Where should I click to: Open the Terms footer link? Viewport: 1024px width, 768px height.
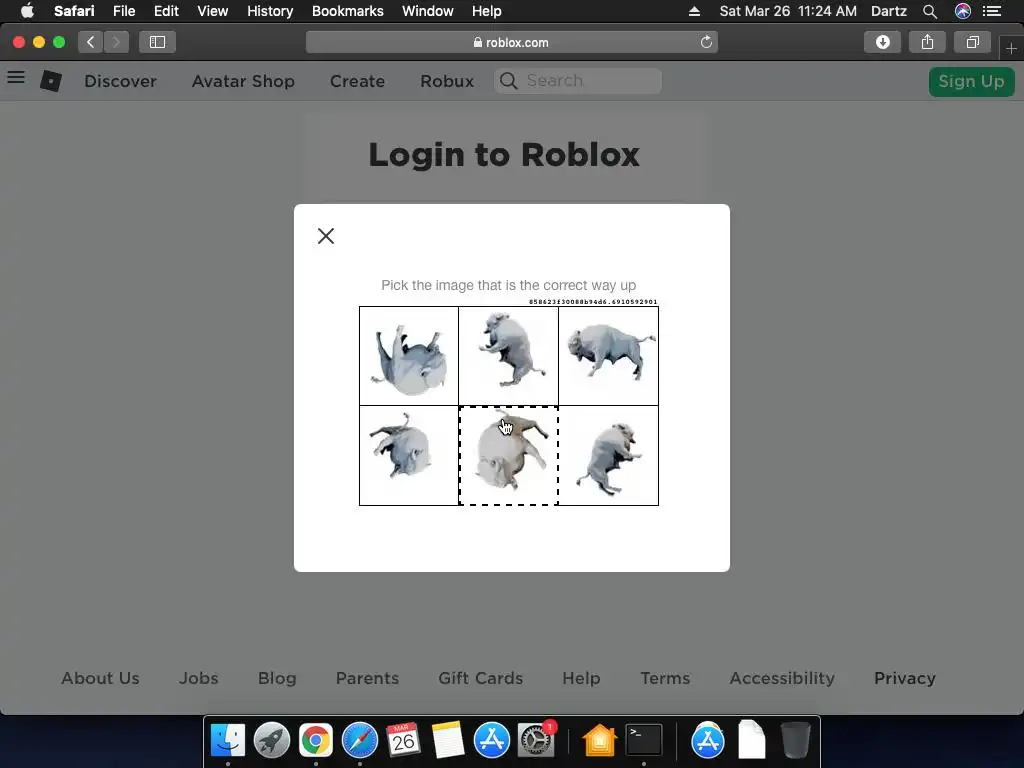click(x=665, y=678)
